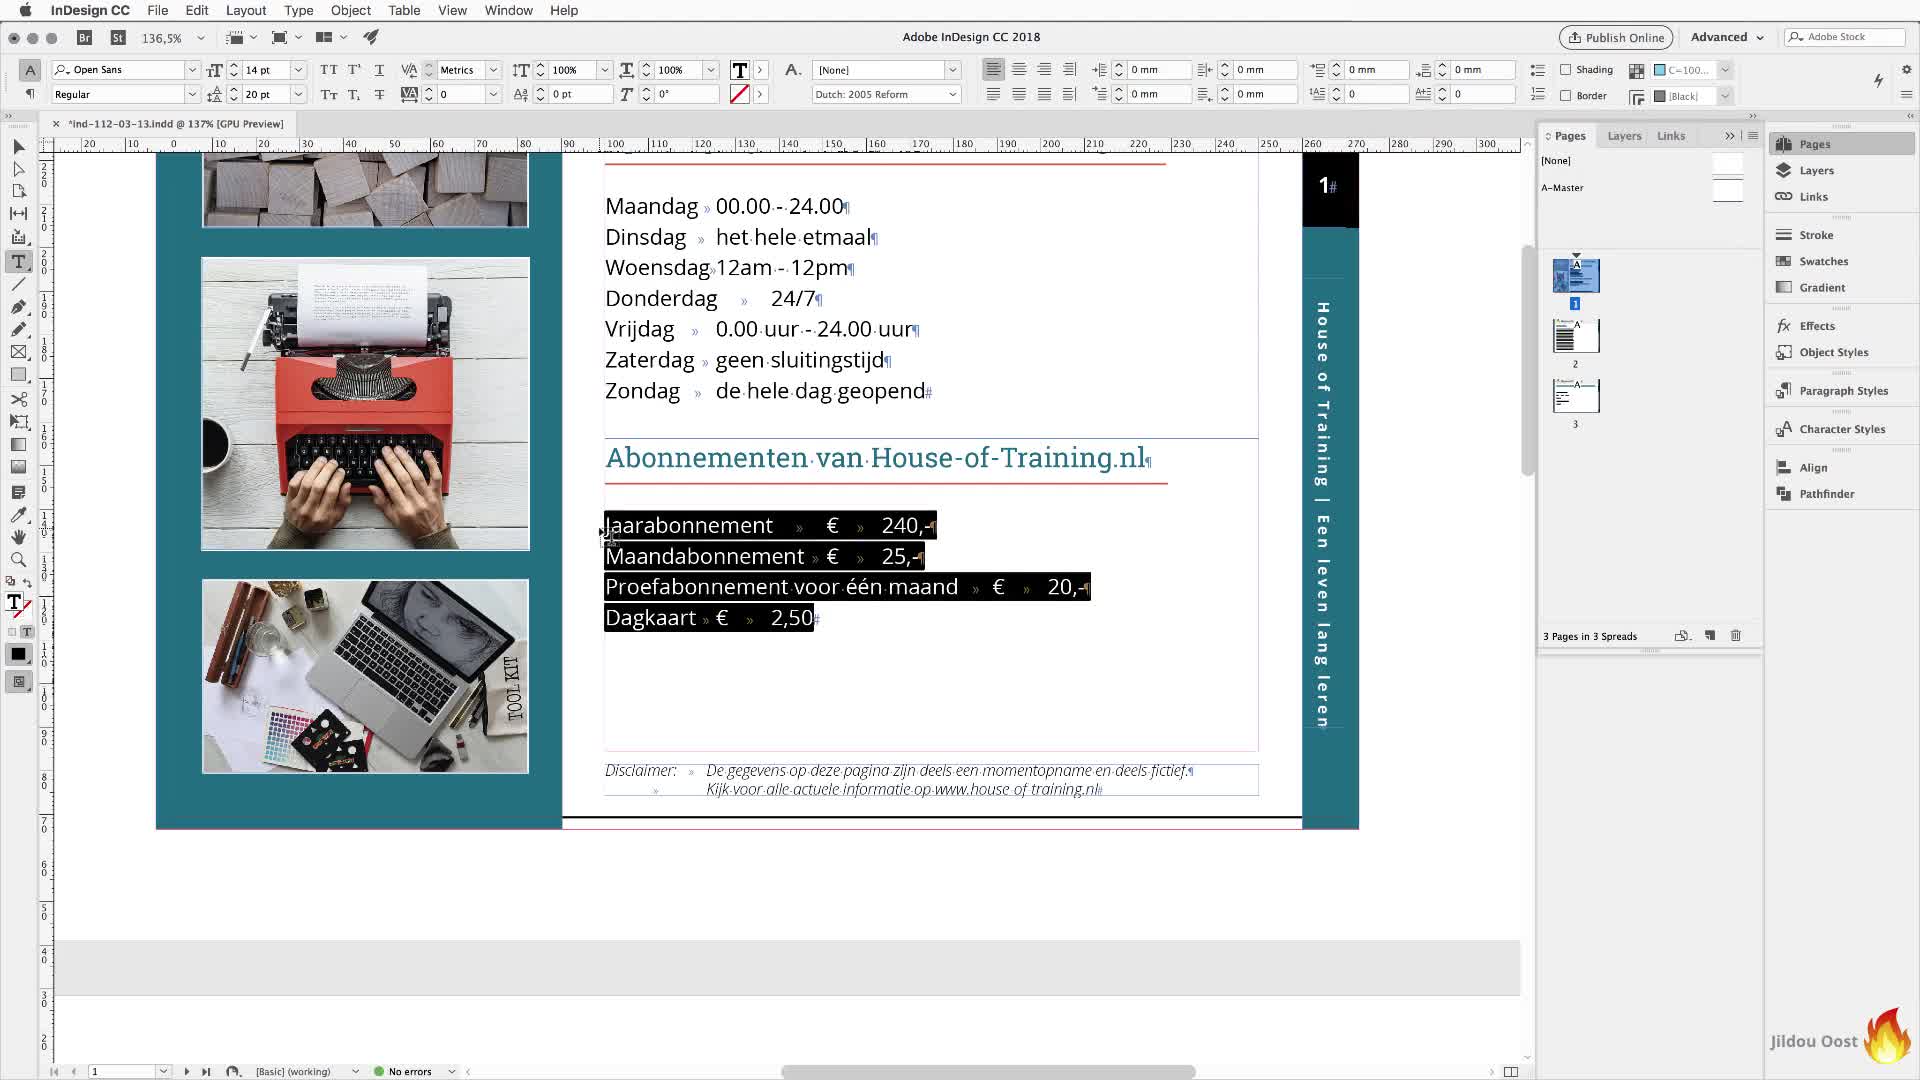Open Quick Apply lightning icon
1920x1080 pixels.
1878,80
